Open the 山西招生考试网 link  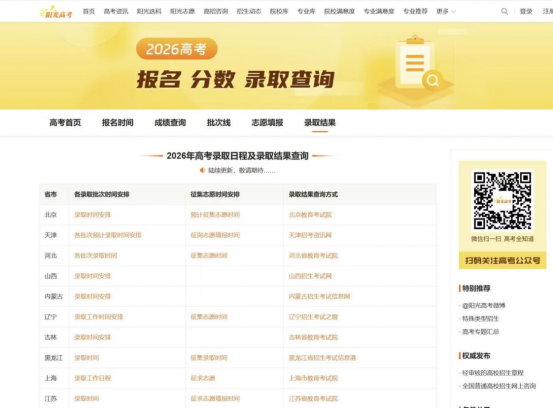click(x=310, y=276)
